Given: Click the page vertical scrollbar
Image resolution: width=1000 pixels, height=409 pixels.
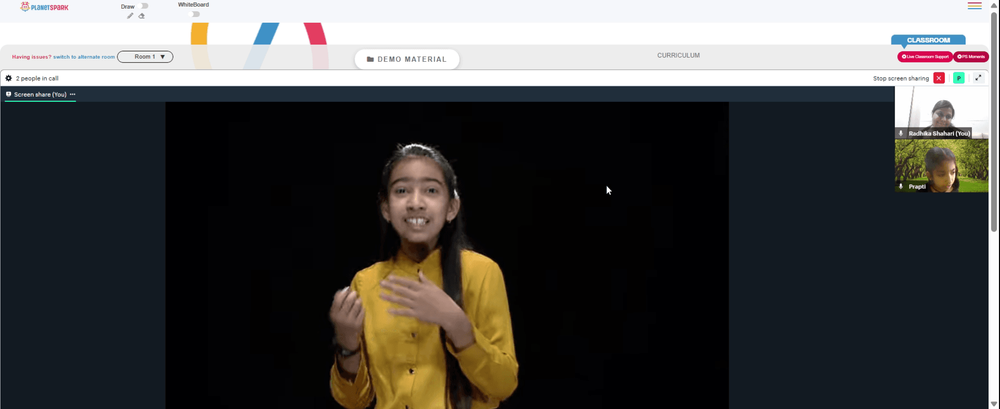Looking at the screenshot, I should click(x=995, y=121).
